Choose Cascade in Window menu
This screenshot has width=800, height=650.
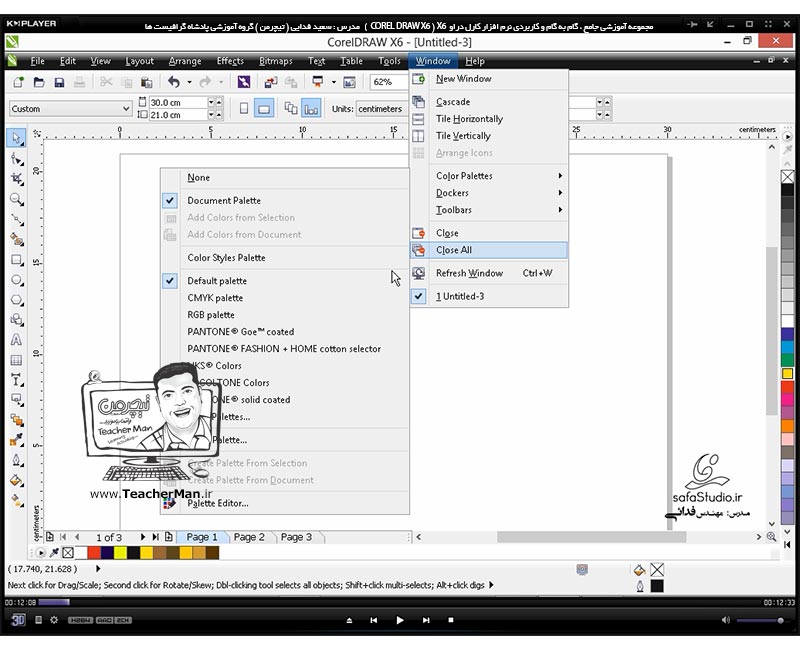[489, 102]
